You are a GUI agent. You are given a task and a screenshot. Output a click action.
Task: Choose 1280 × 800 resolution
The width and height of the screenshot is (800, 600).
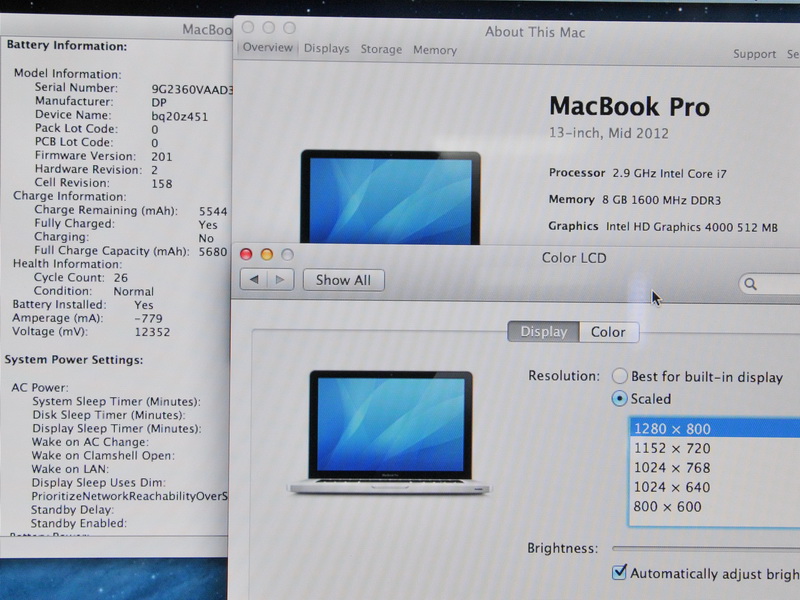(x=714, y=429)
